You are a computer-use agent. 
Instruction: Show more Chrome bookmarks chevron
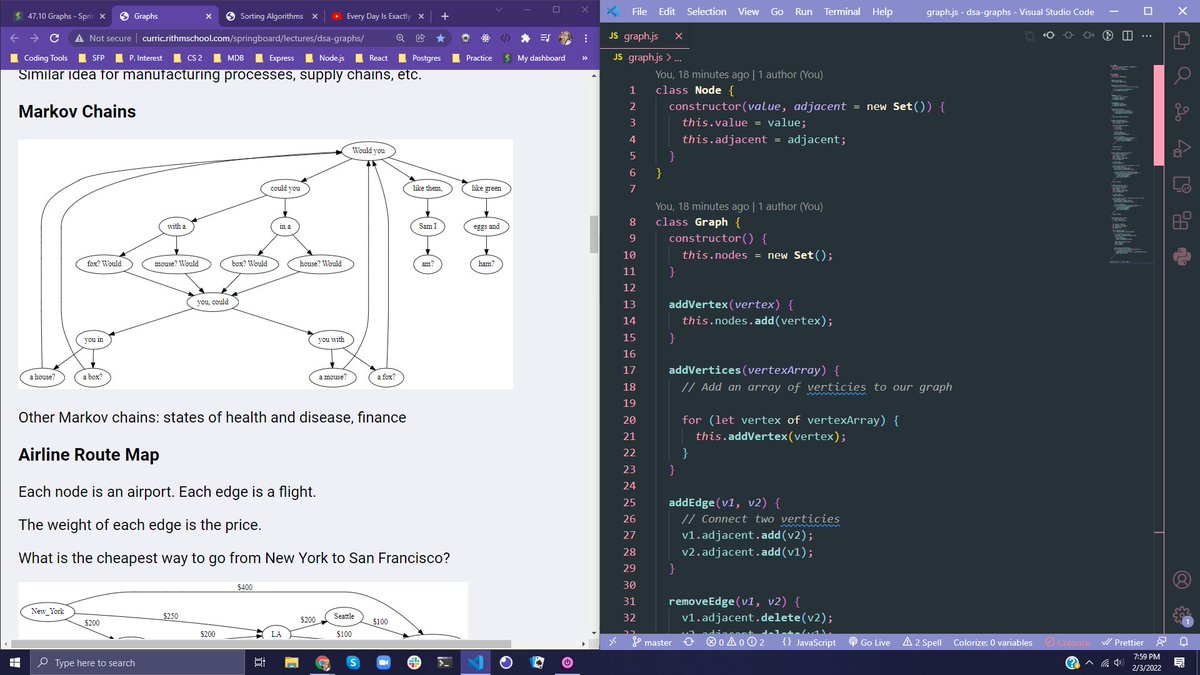coord(584,58)
